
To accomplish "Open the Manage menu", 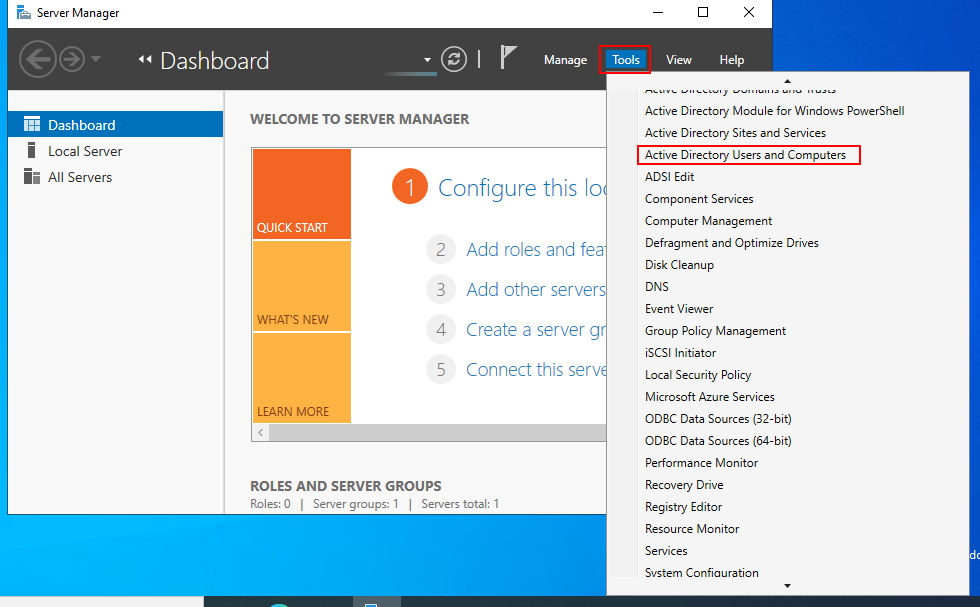I will tap(565, 60).
